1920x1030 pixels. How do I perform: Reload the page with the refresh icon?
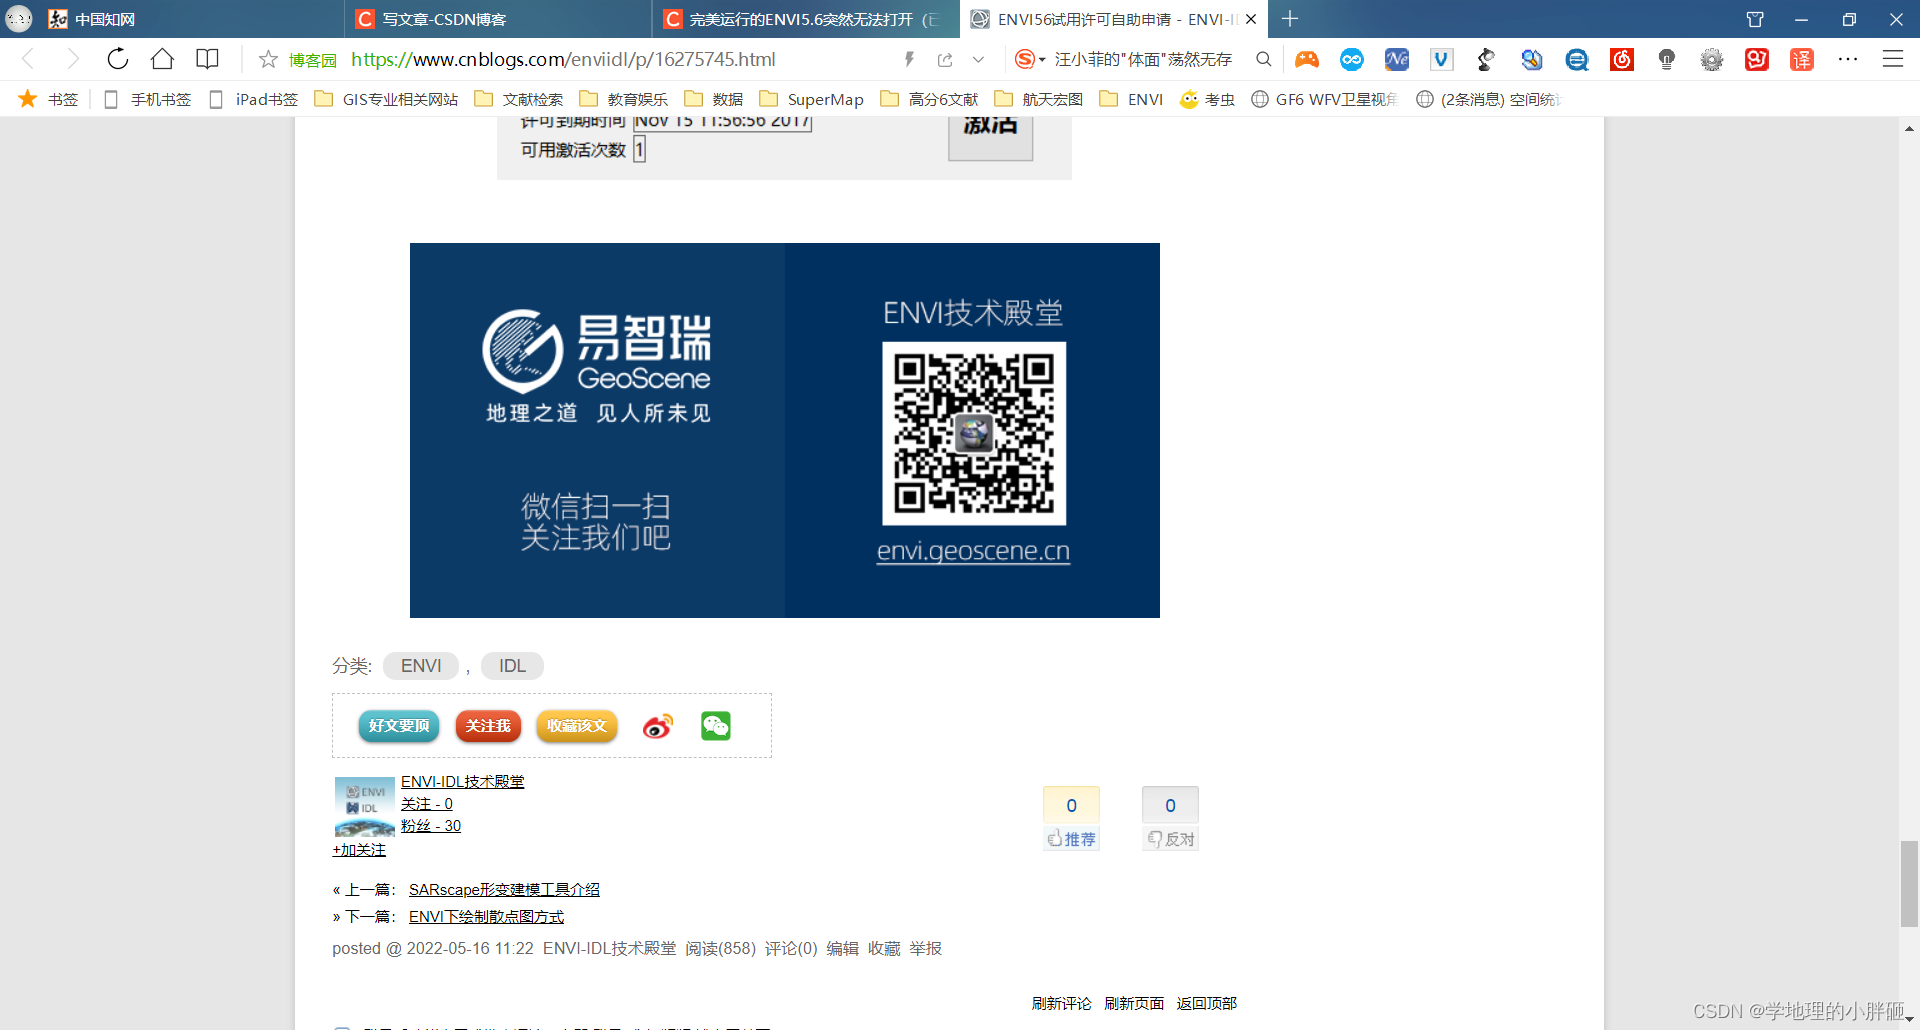pos(118,59)
